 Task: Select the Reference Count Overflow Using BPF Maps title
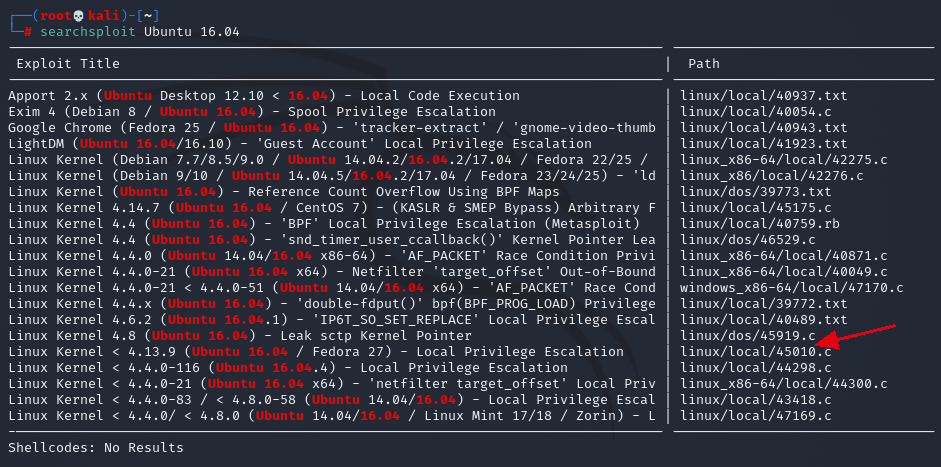pyautogui.click(x=284, y=192)
